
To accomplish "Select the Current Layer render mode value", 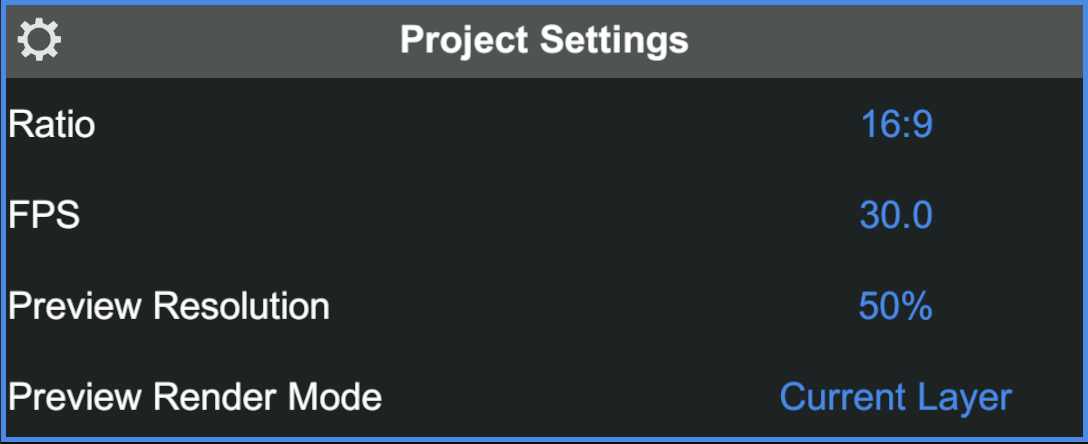I will point(896,397).
